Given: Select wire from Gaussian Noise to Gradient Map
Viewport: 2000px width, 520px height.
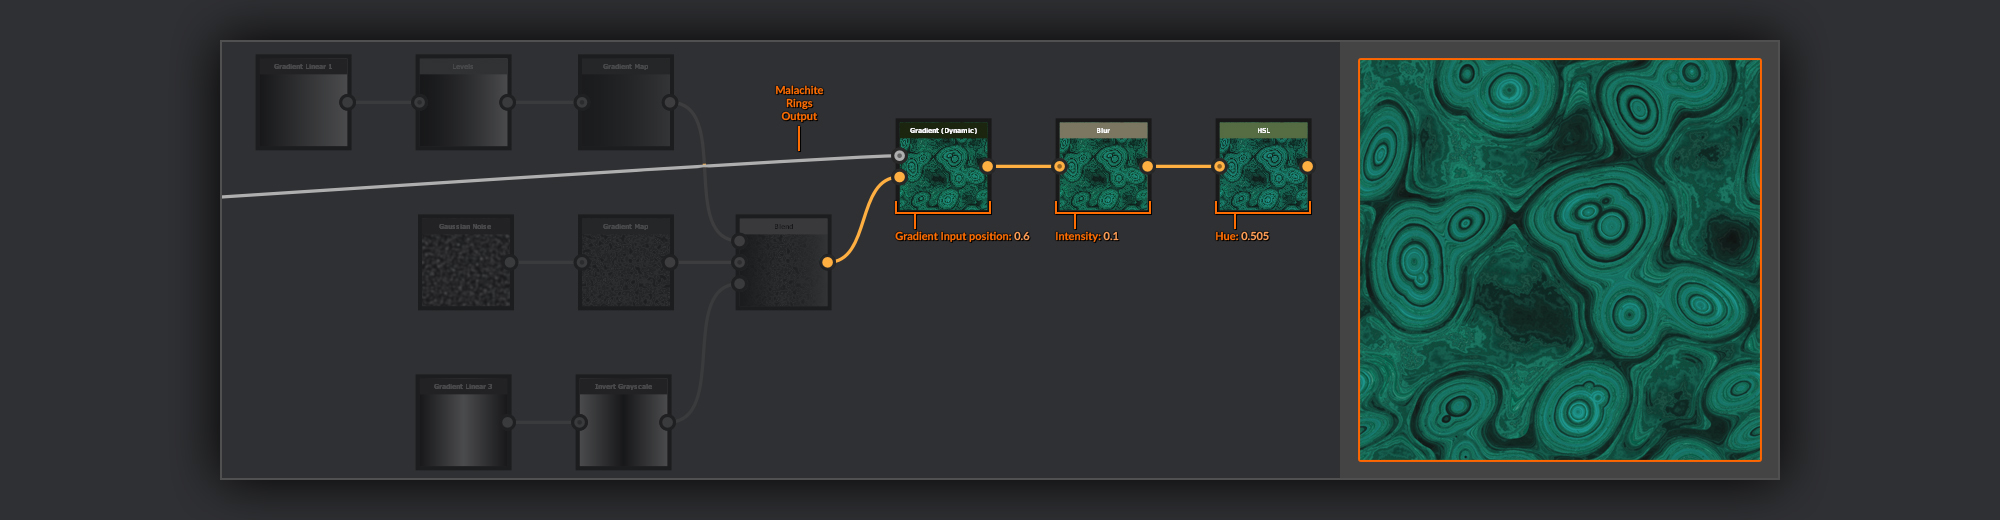Looking at the screenshot, I should tap(546, 262).
